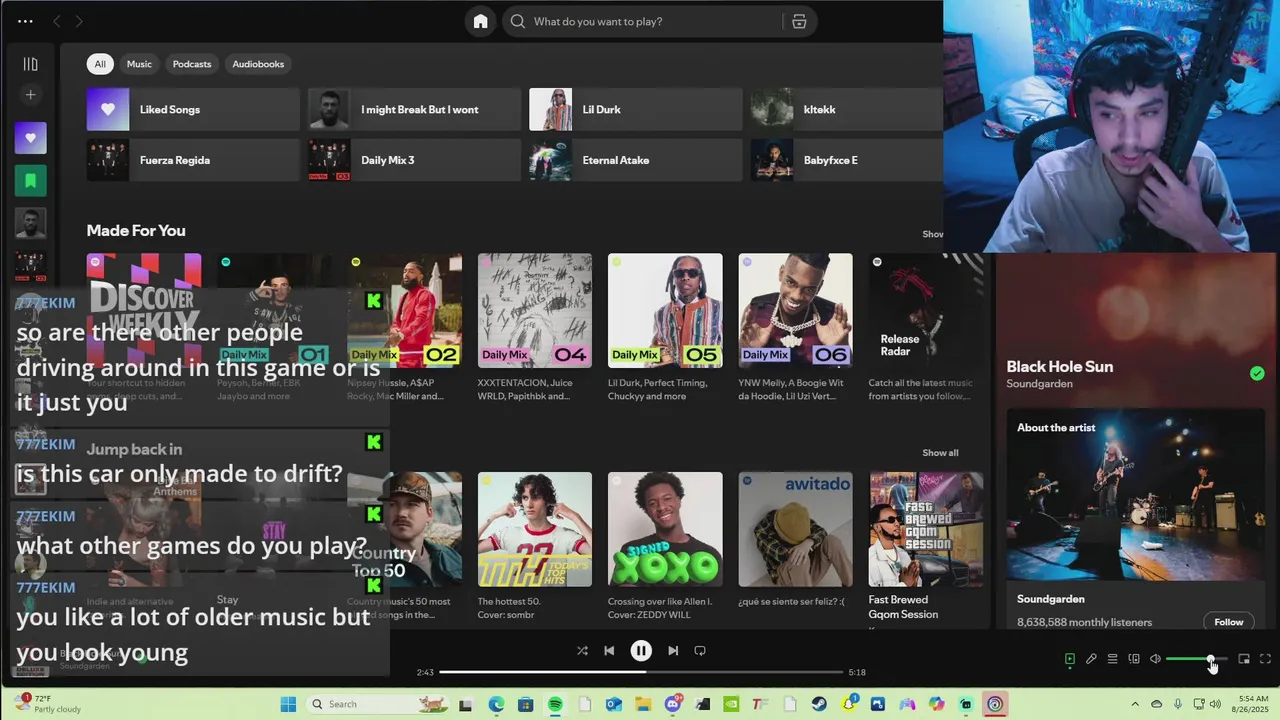Filter by Music
The height and width of the screenshot is (720, 1280).
click(x=139, y=64)
